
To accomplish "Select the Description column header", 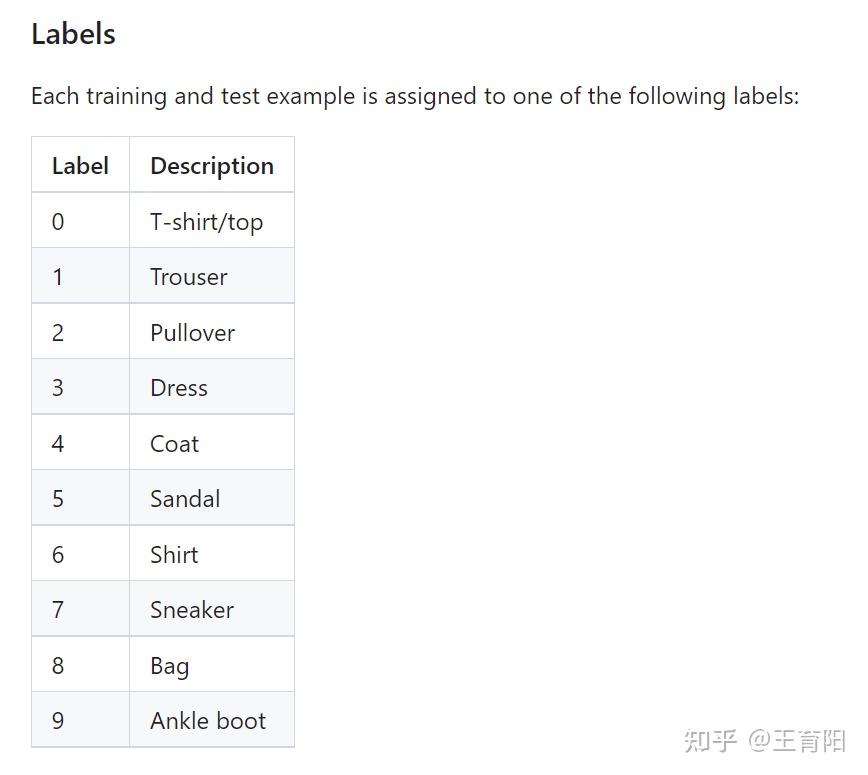I will tap(212, 166).
